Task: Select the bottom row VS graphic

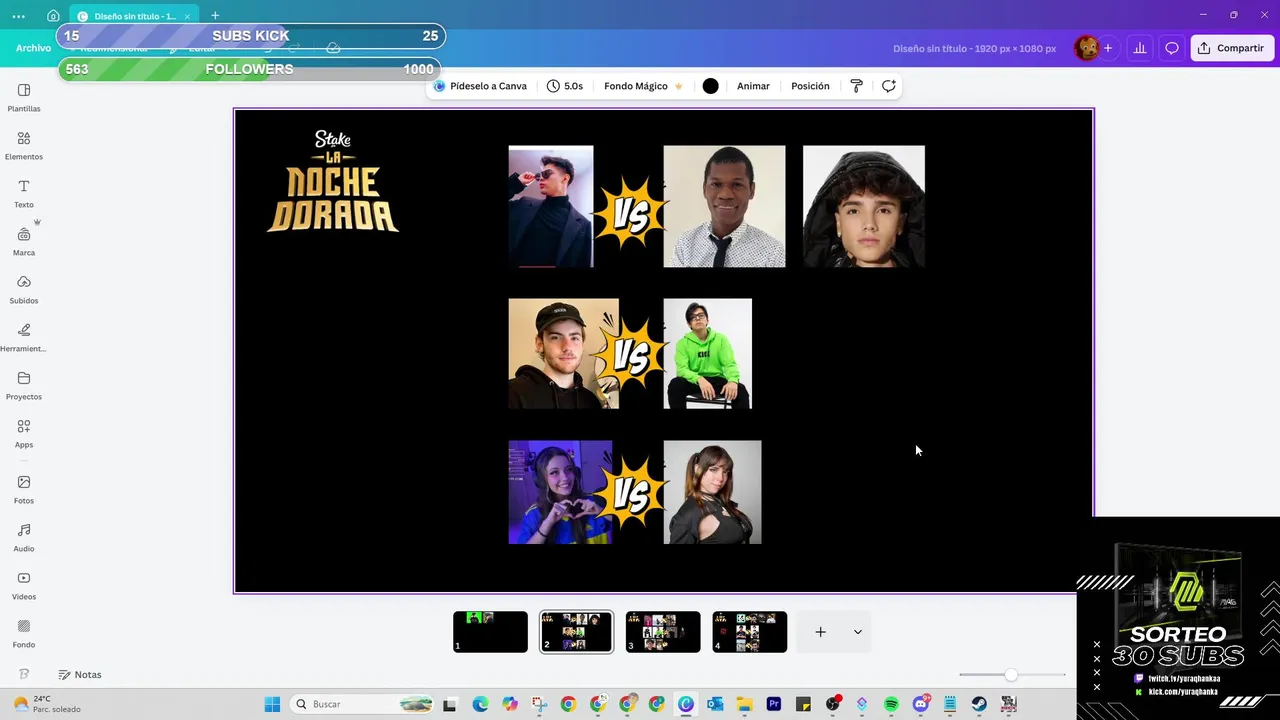Action: tap(629, 495)
